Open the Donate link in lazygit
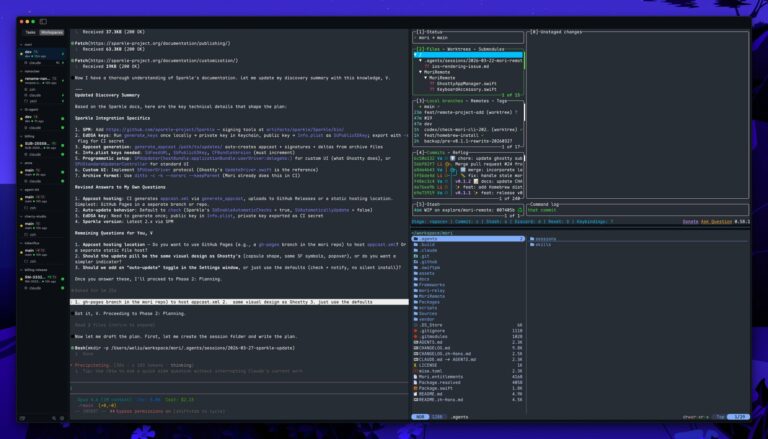768x439 pixels. pyautogui.click(x=690, y=222)
